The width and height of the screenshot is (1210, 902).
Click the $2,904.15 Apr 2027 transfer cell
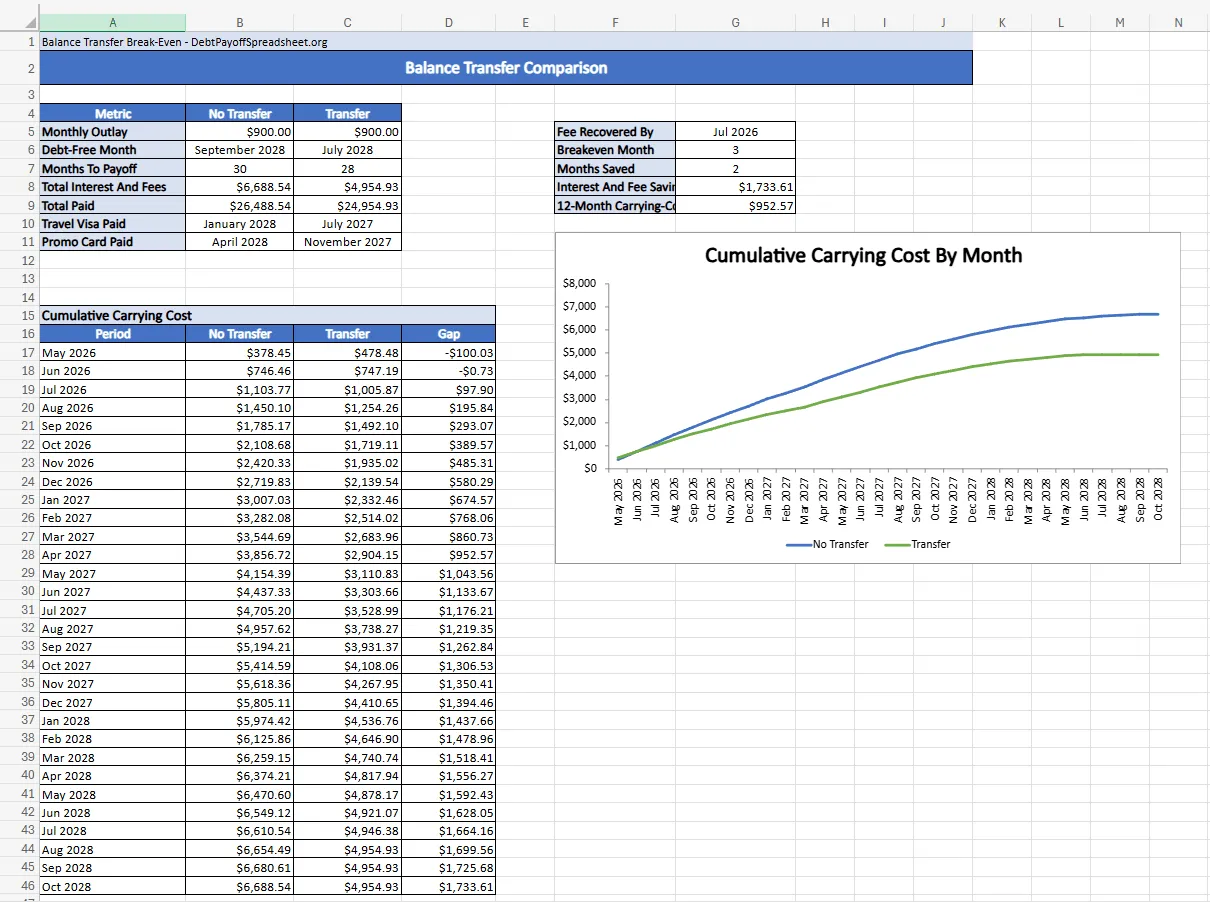point(347,555)
